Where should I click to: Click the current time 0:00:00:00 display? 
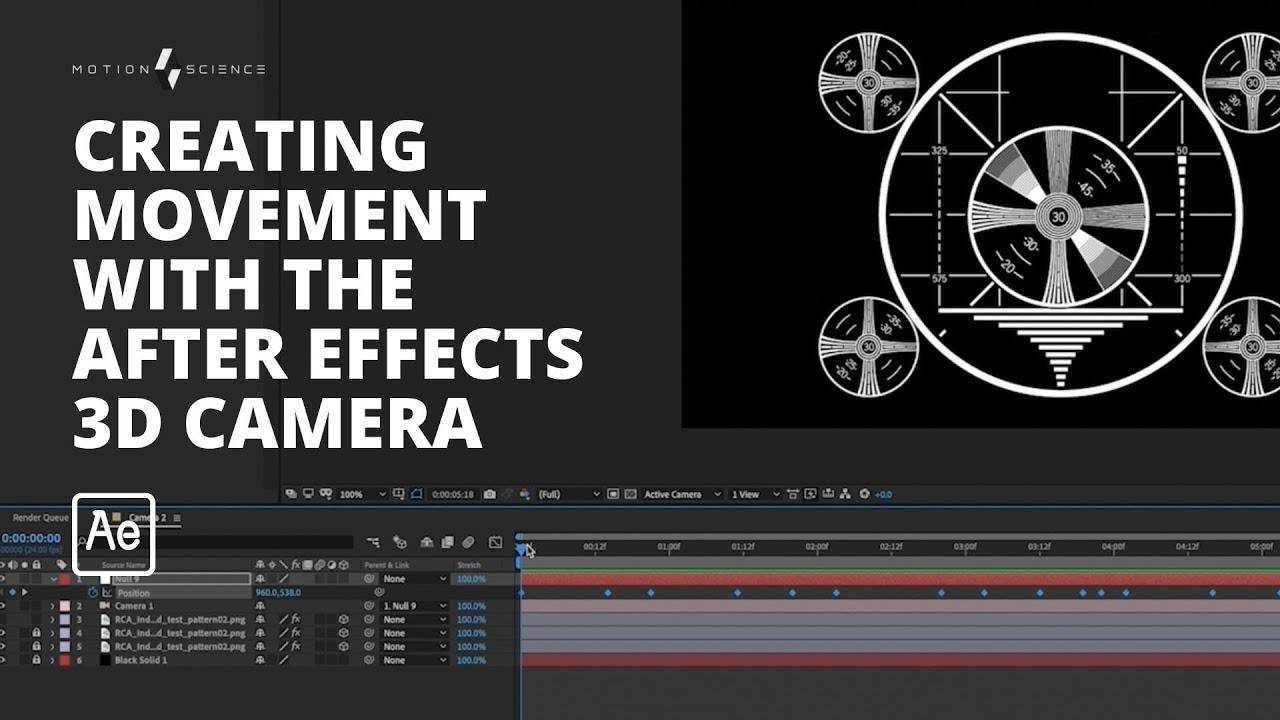pyautogui.click(x=32, y=538)
